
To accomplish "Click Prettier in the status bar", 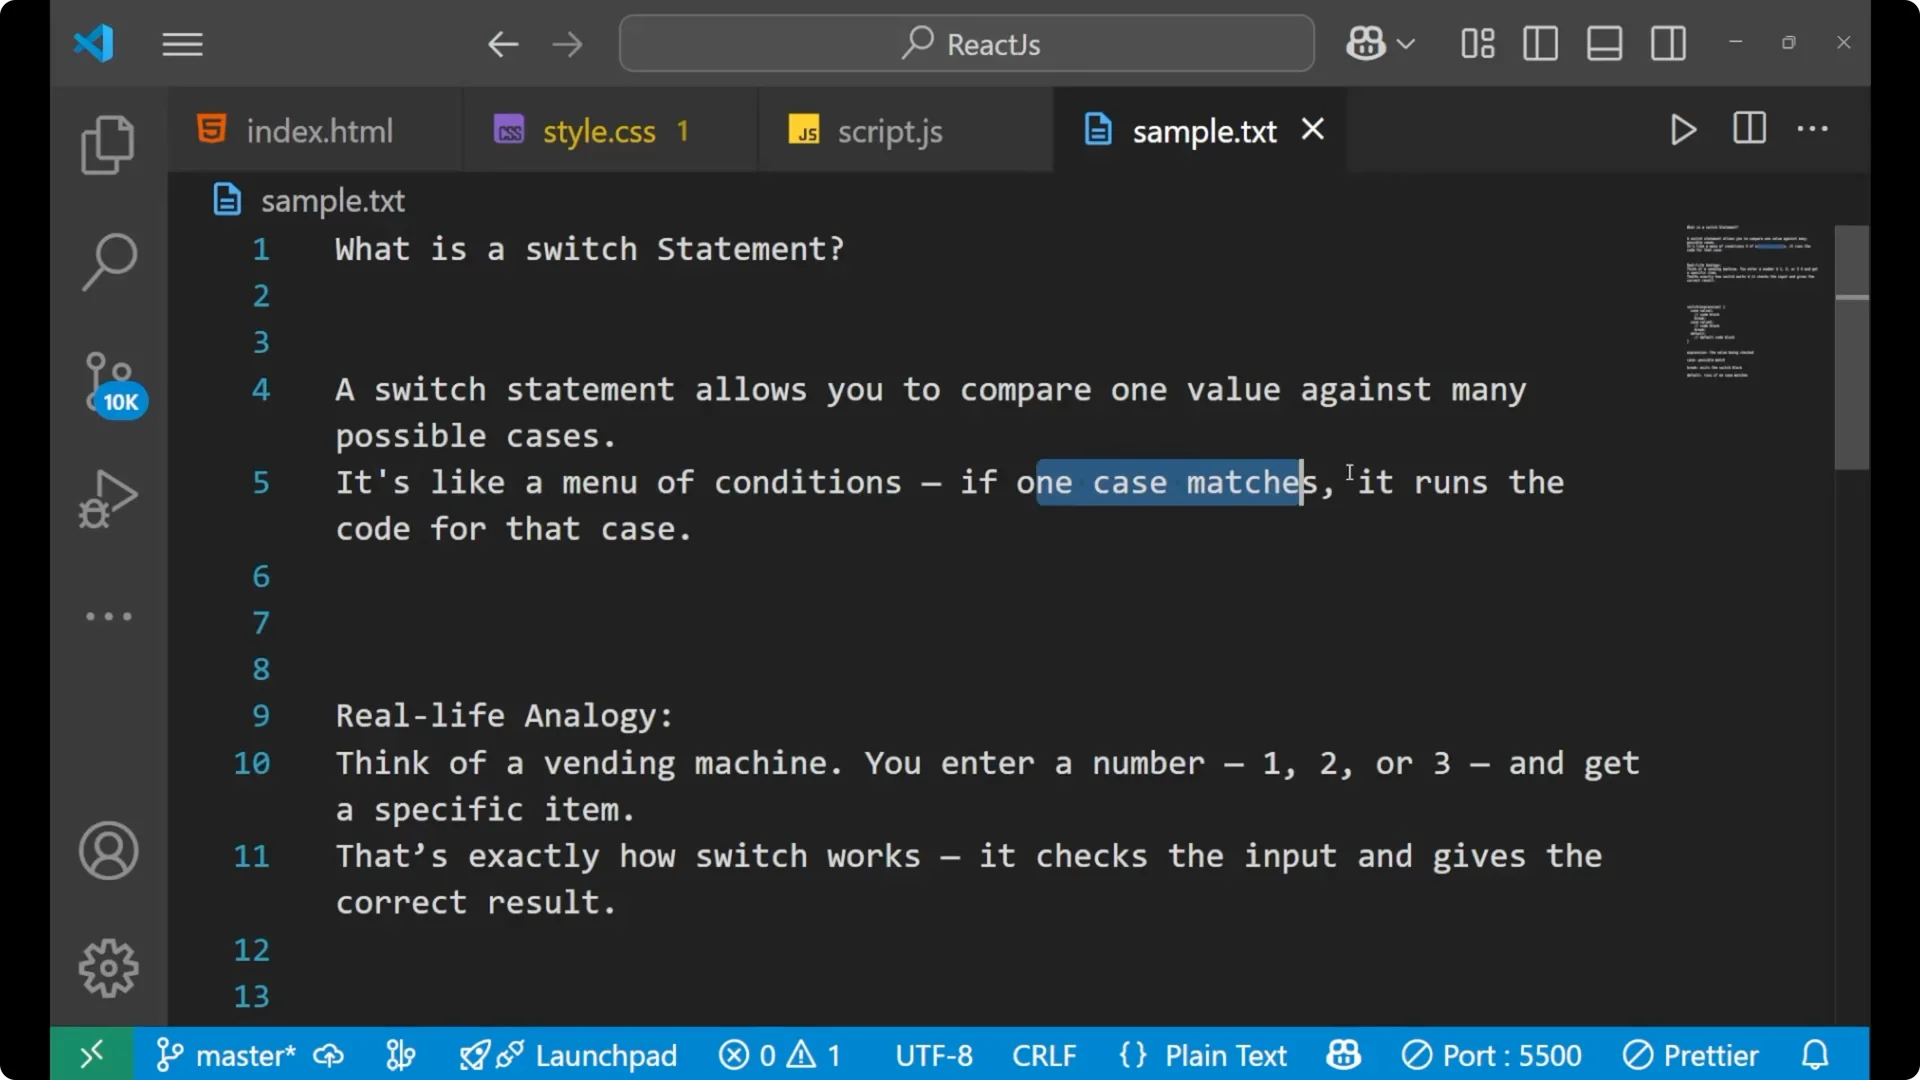I will [x=1692, y=1054].
